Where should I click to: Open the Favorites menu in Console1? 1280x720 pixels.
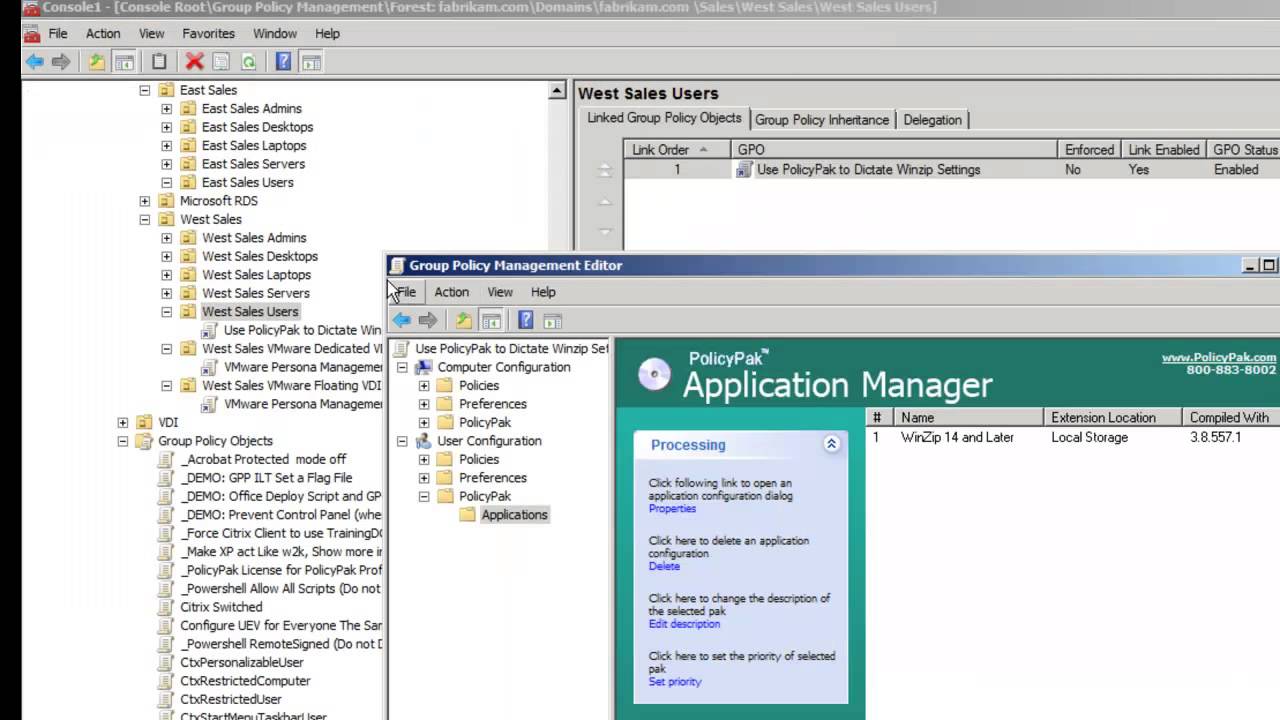click(x=208, y=33)
